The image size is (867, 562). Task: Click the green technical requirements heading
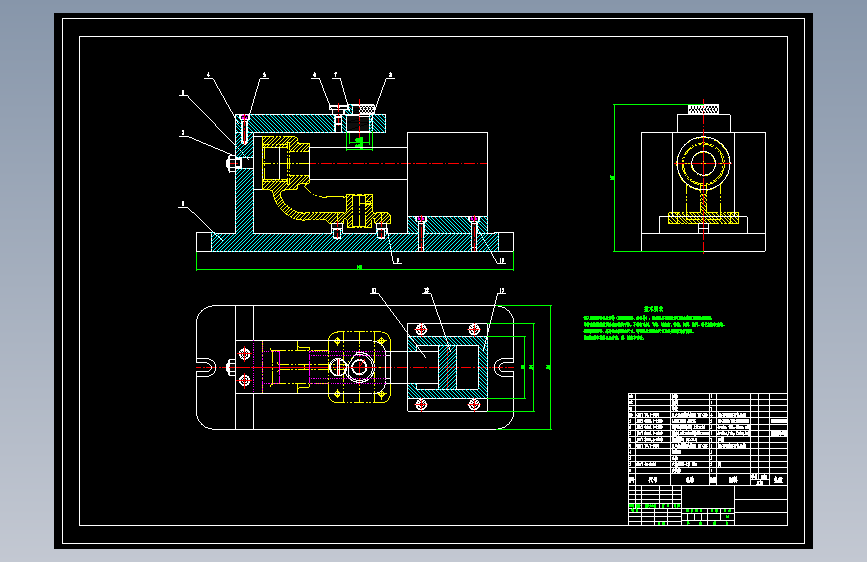pos(653,309)
